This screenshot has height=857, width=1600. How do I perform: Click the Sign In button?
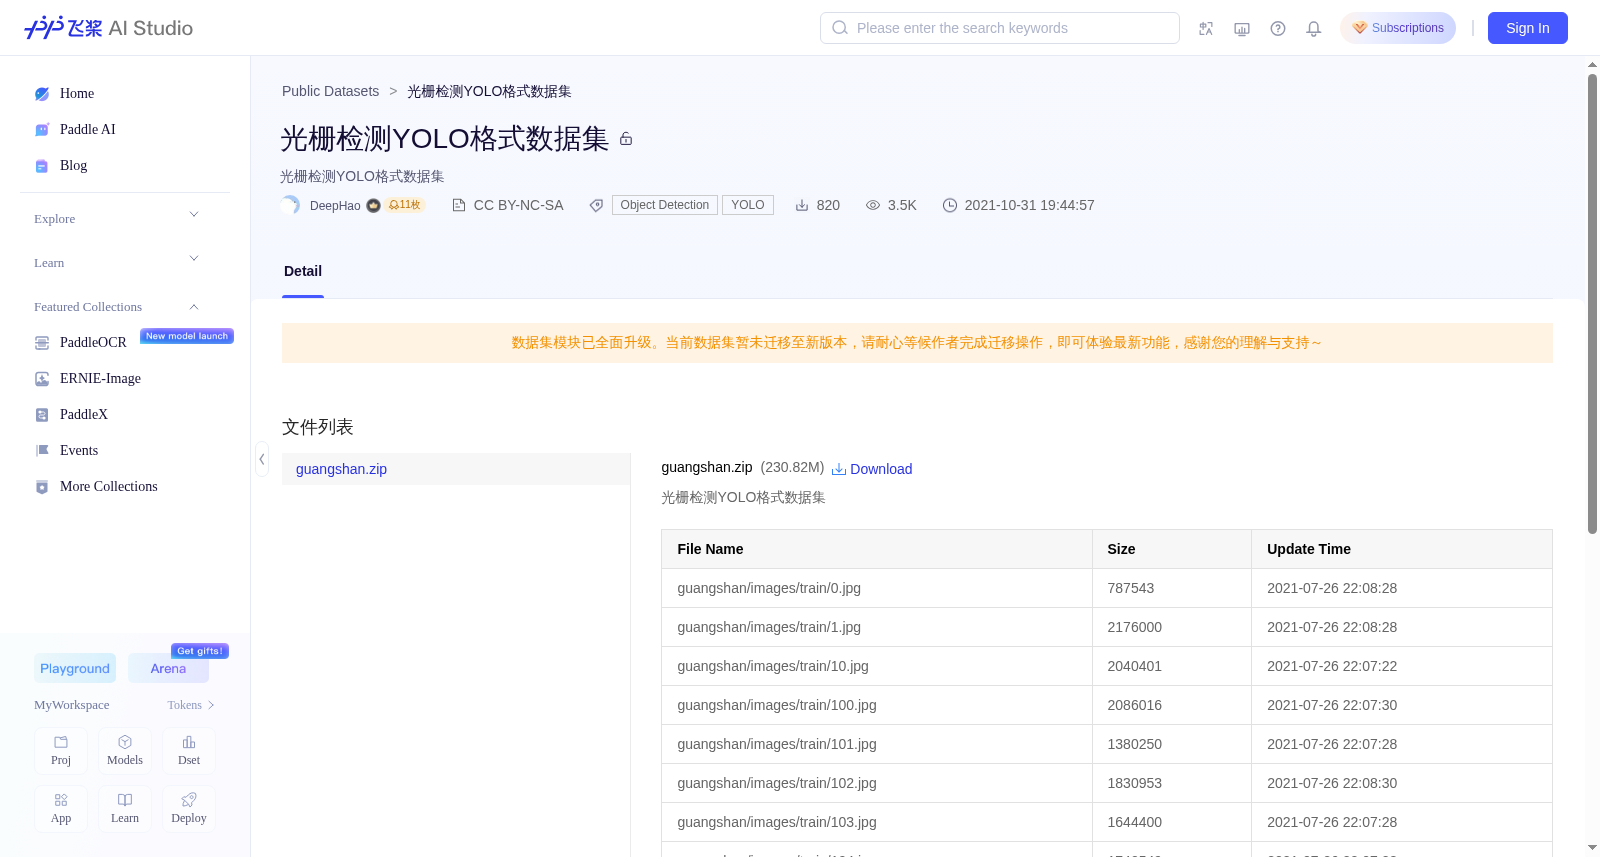[1528, 28]
